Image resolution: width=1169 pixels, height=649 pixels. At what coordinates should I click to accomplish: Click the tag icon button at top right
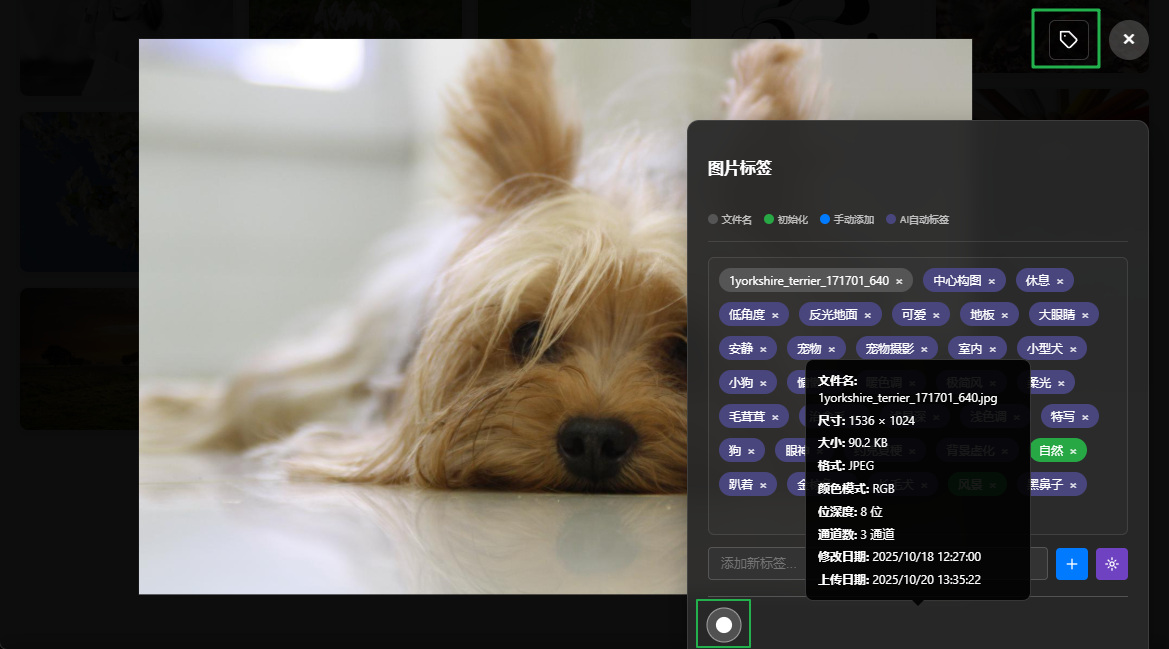1068,39
